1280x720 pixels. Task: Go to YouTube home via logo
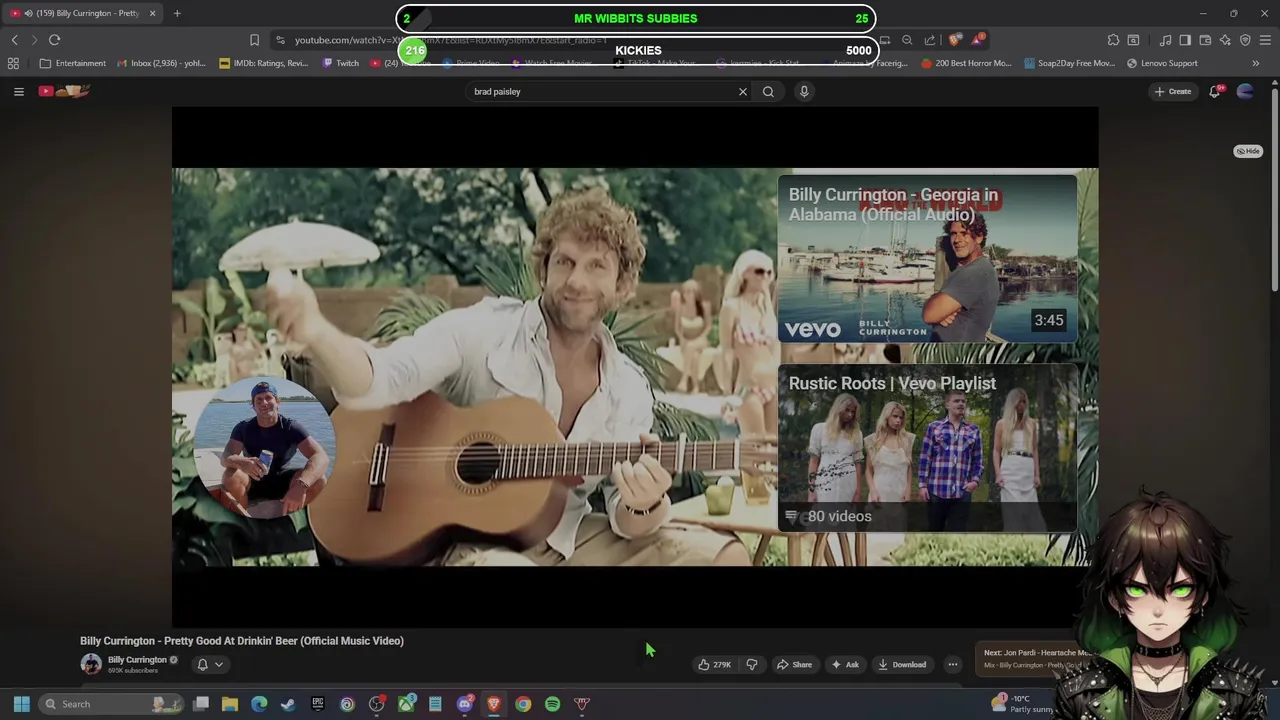click(x=64, y=91)
